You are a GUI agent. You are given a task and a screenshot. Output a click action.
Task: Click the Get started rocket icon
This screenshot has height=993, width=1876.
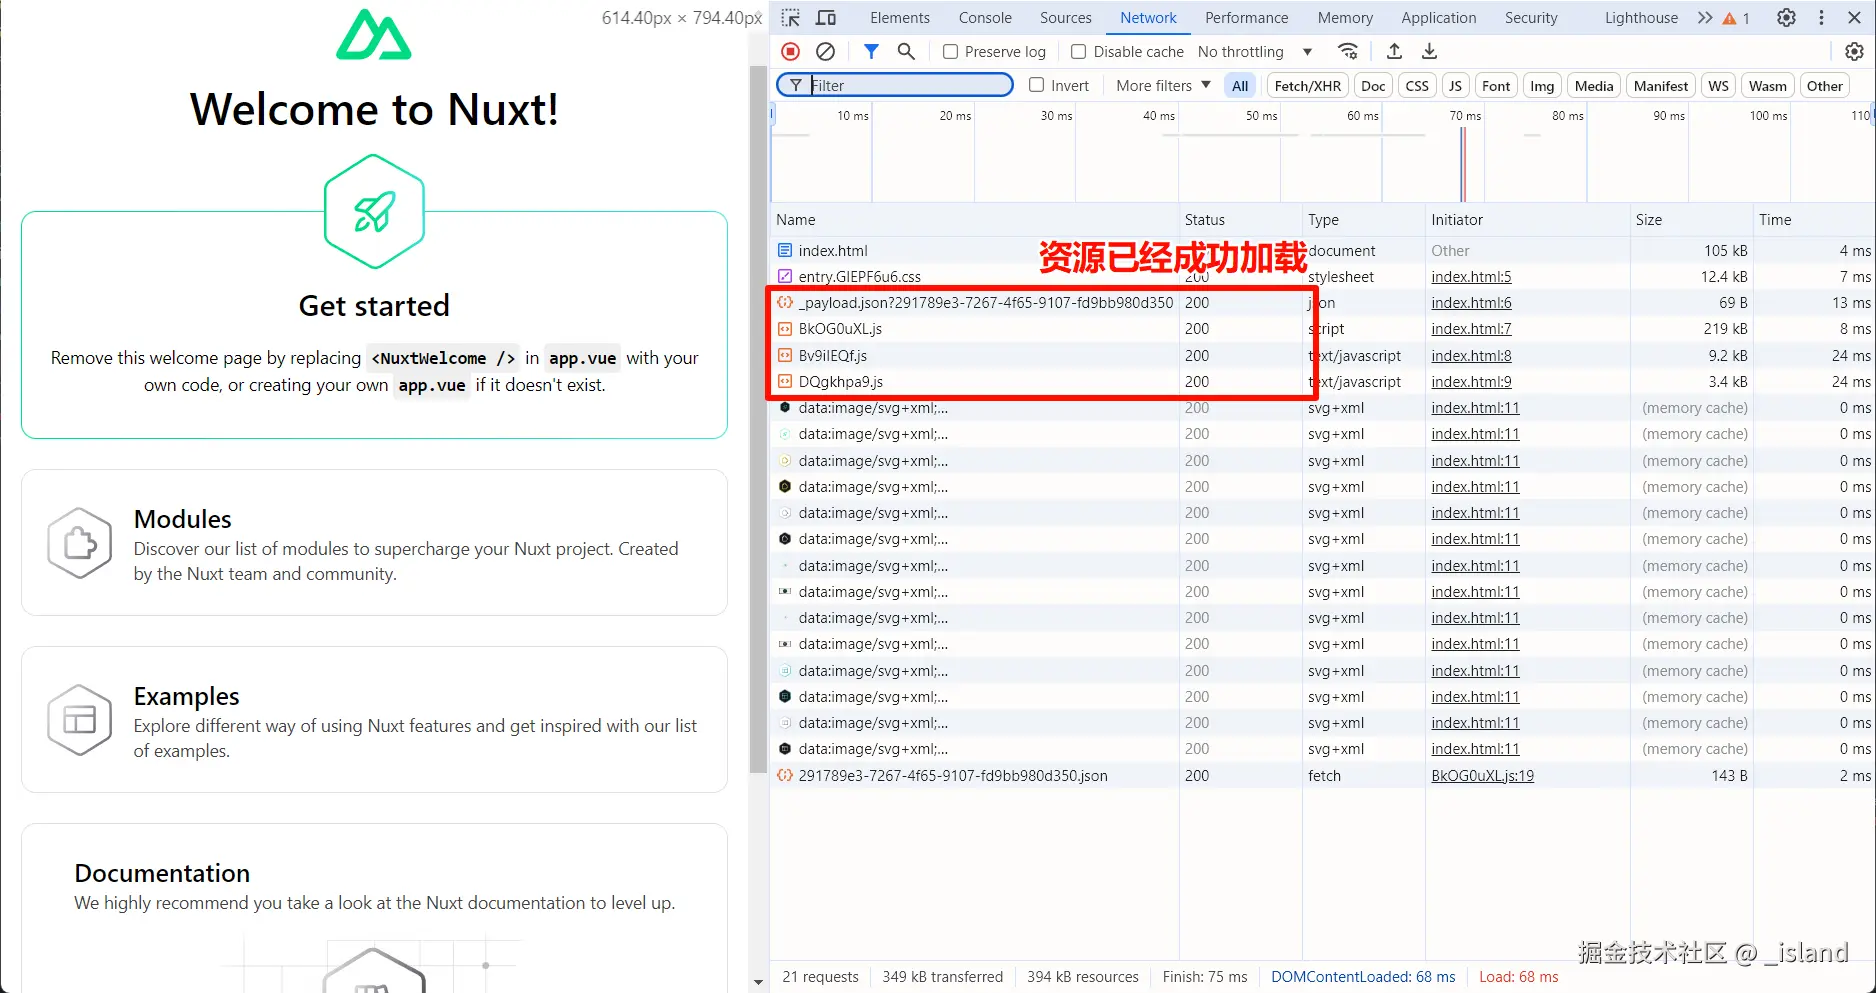tap(374, 211)
